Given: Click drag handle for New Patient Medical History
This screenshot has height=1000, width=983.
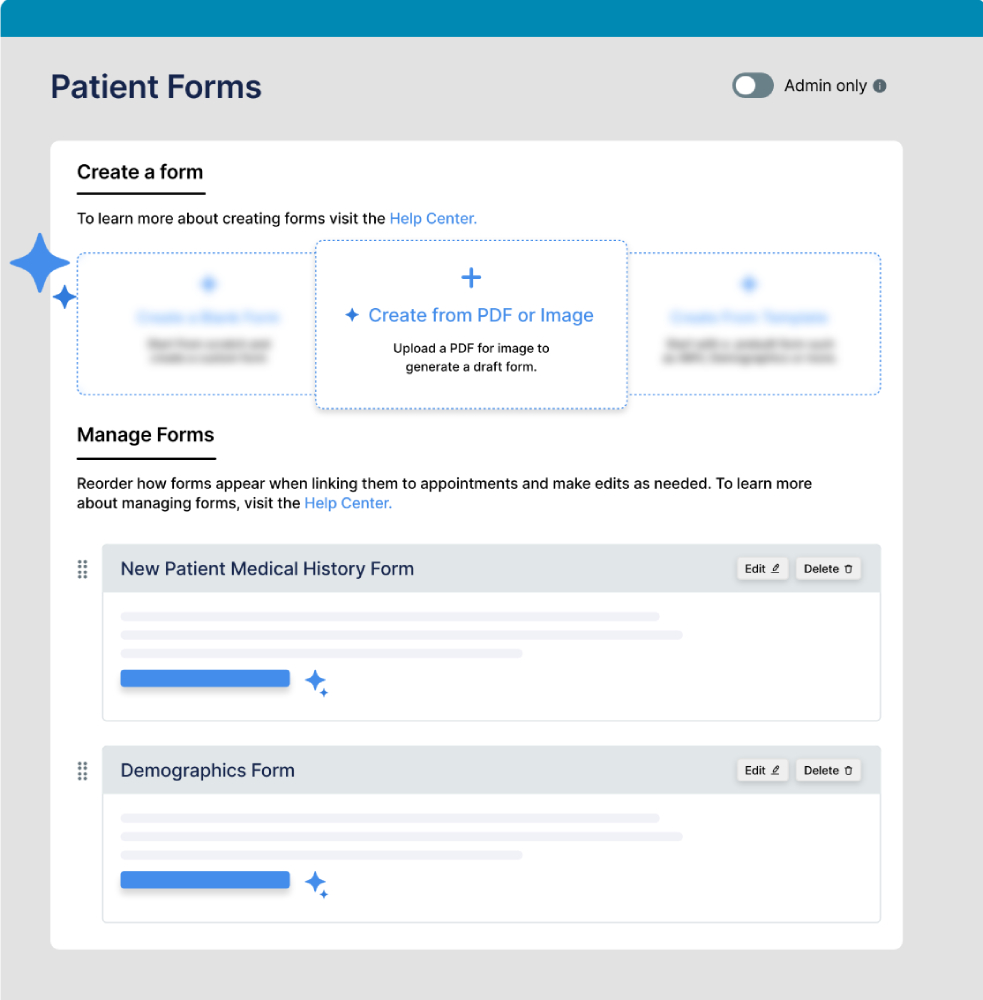Looking at the screenshot, I should coord(83,569).
